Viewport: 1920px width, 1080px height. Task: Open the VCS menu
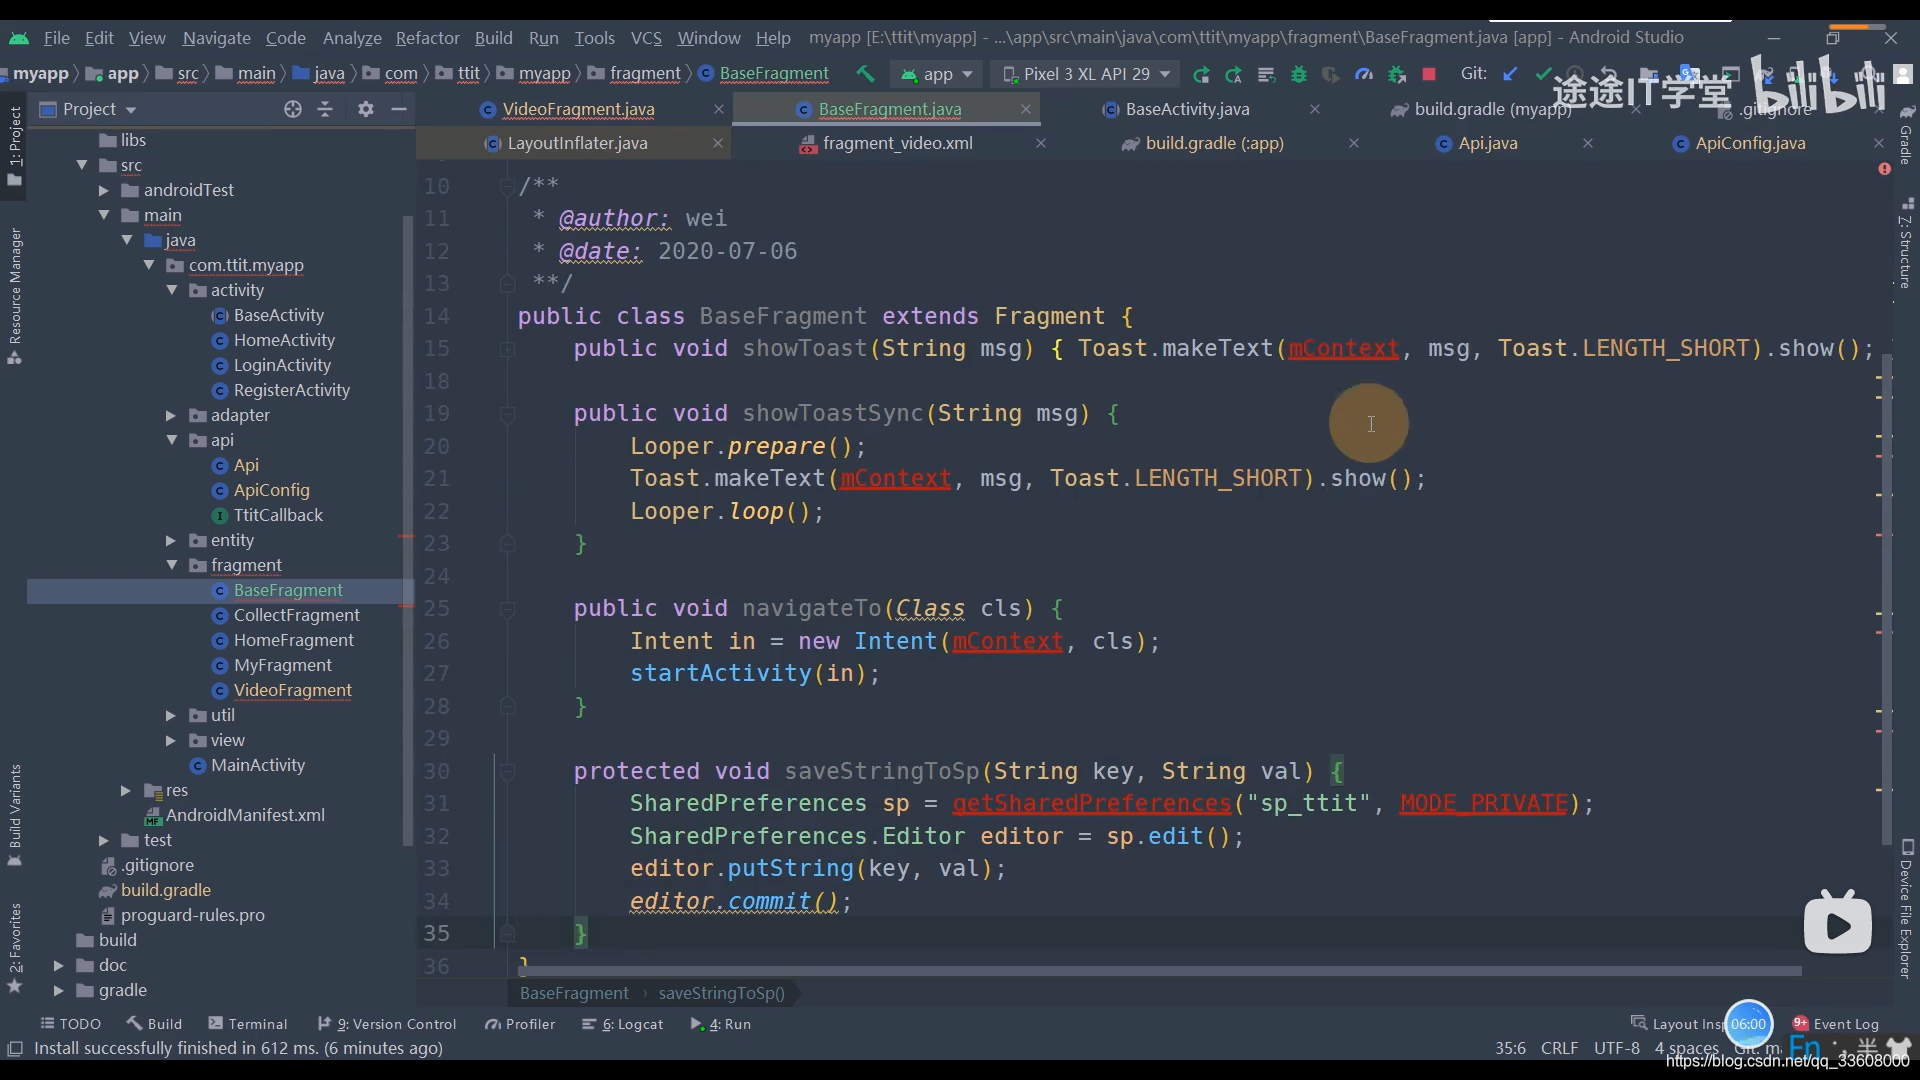coord(646,38)
